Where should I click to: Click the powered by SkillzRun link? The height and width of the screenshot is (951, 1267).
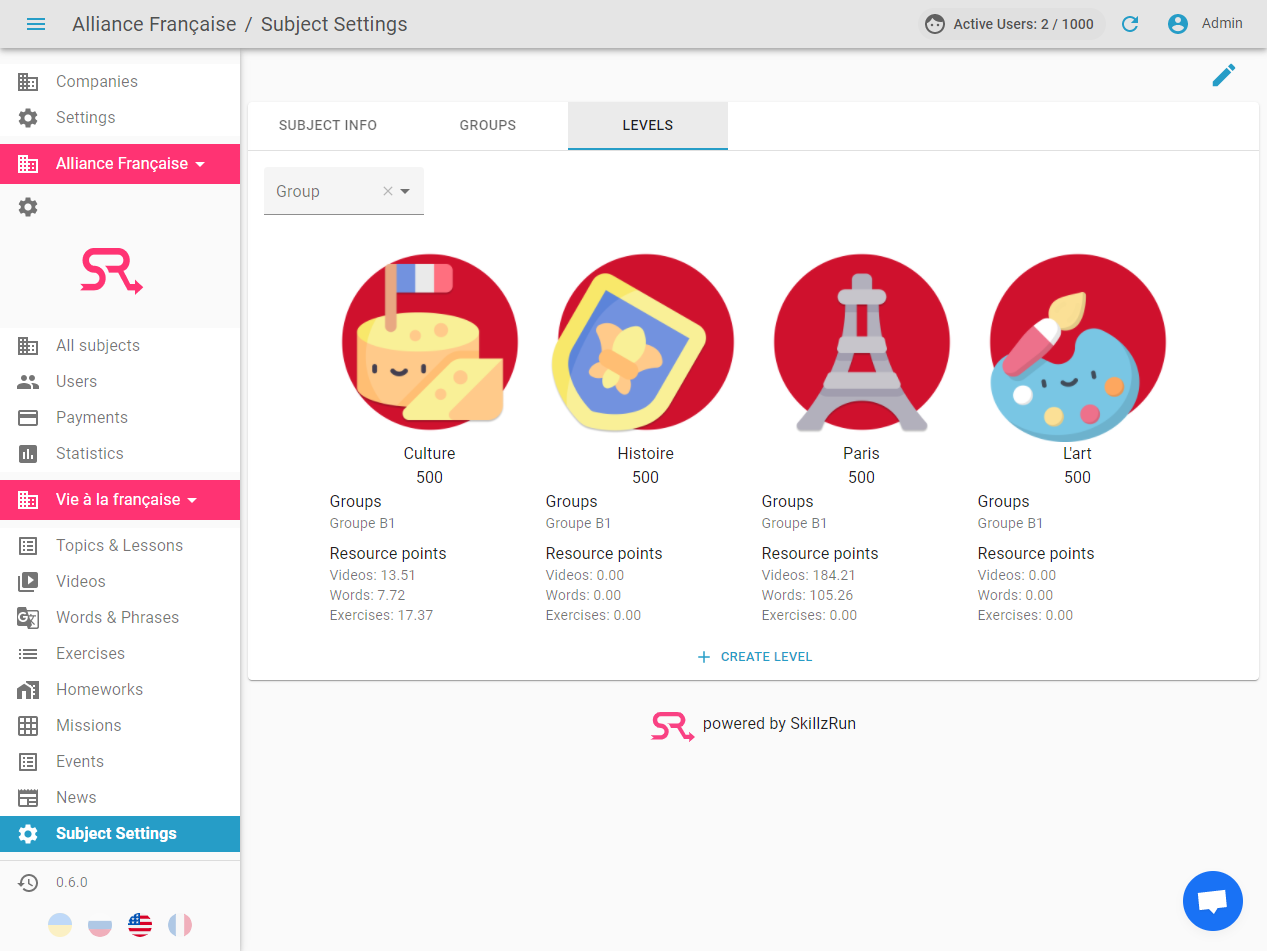(754, 724)
